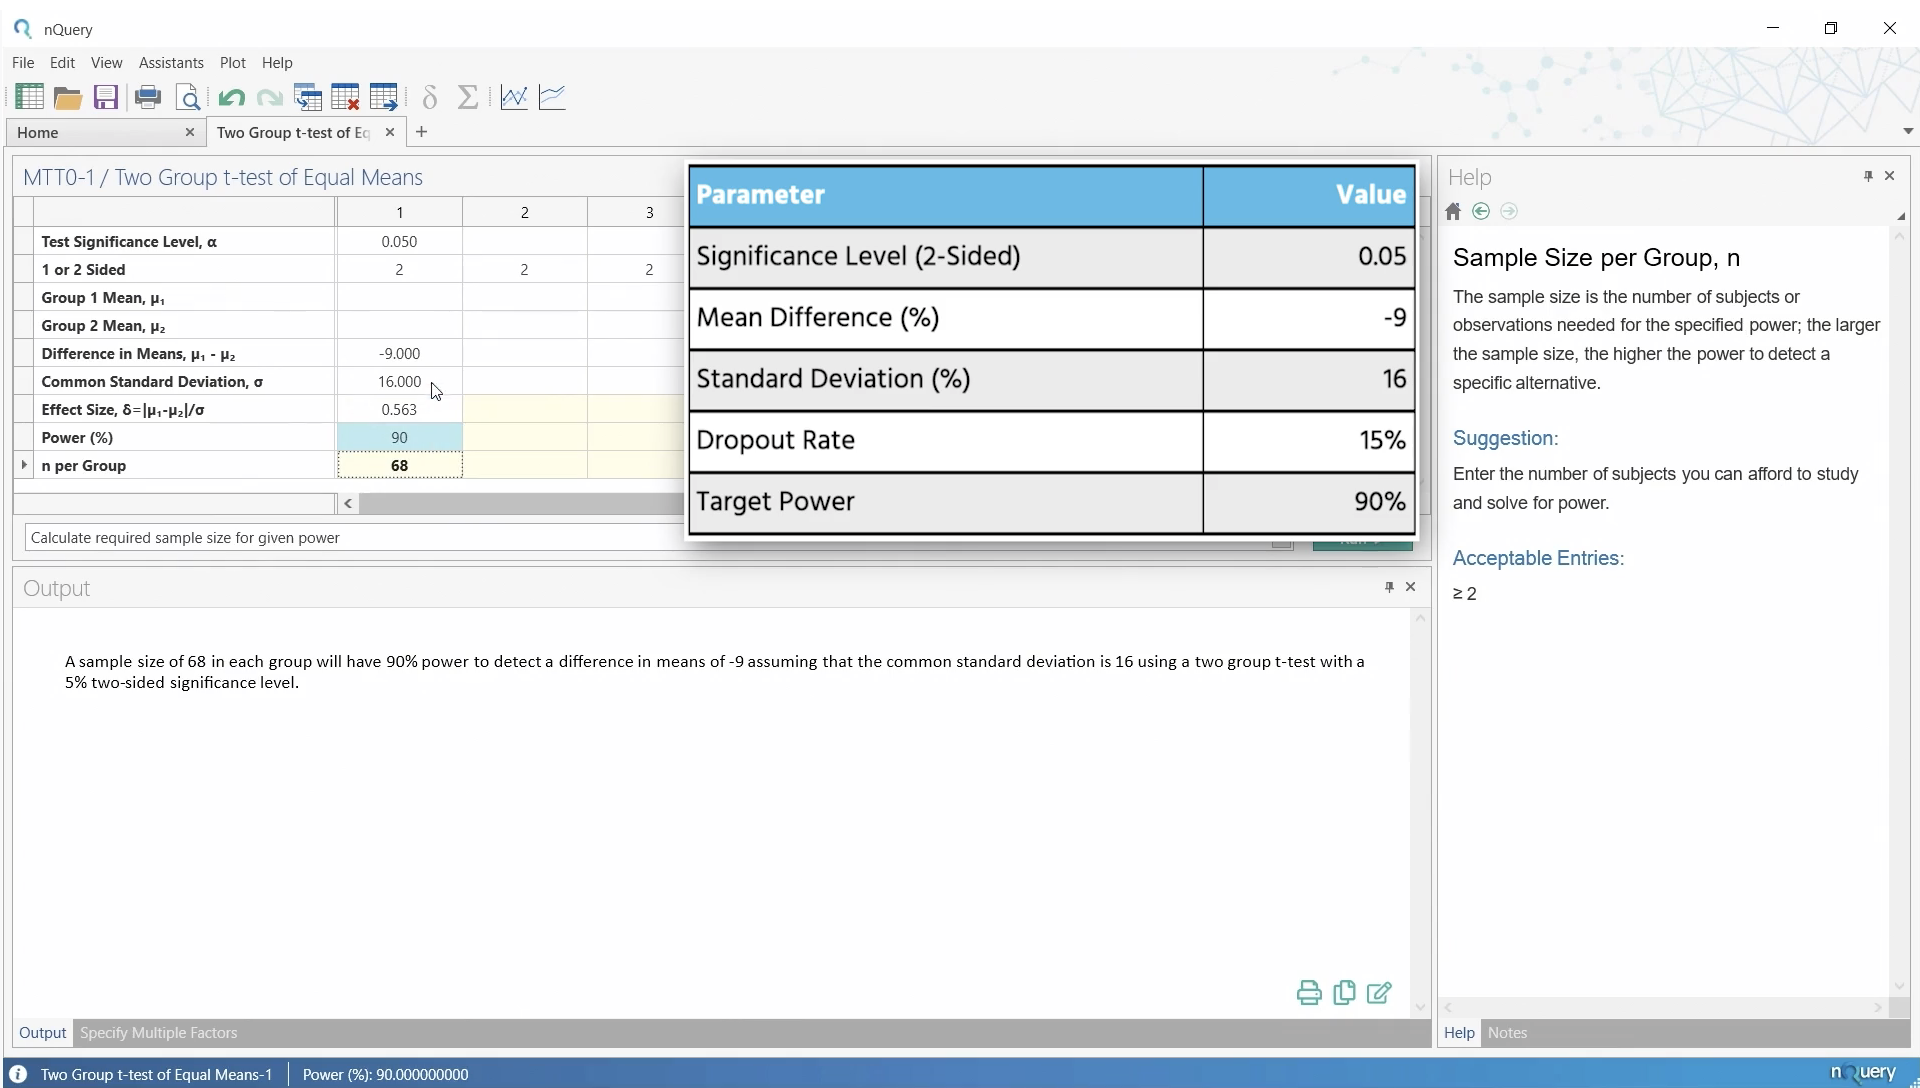Click the row expander beside n per Group
This screenshot has width=1920, height=1088.
point(24,465)
